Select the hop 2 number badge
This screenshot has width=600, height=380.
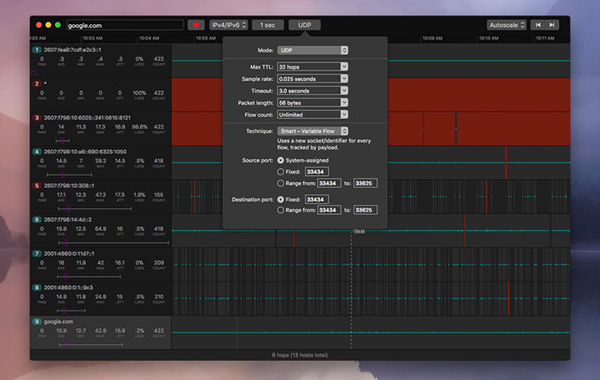[x=37, y=83]
